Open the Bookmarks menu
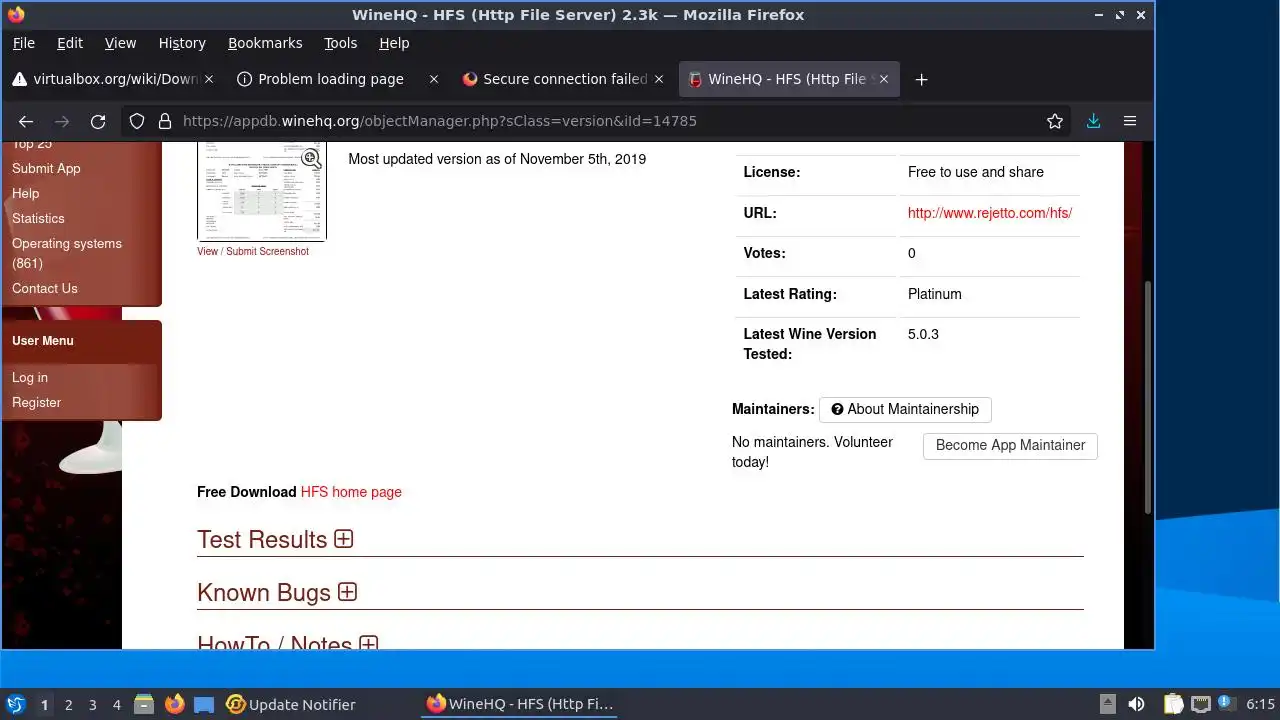This screenshot has width=1280, height=720. click(x=265, y=43)
